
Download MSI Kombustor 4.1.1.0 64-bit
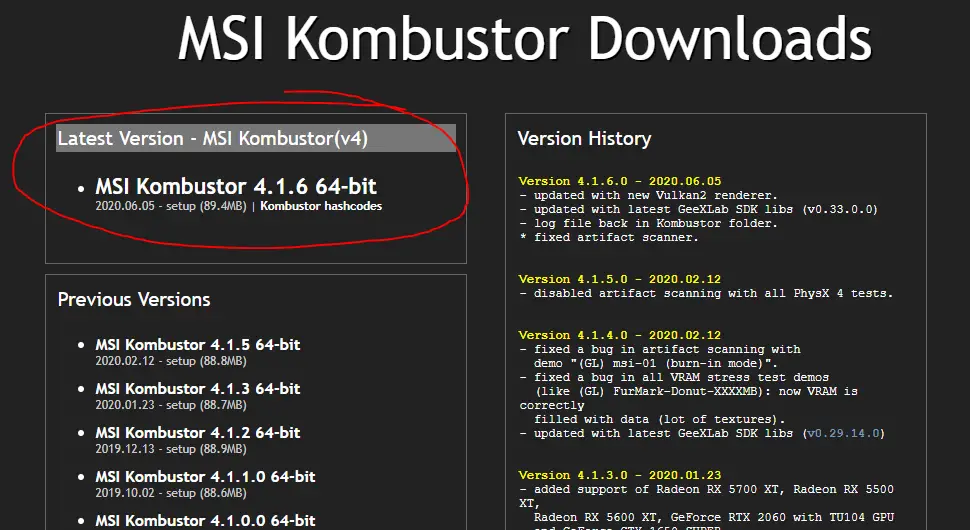pyautogui.click(x=205, y=476)
